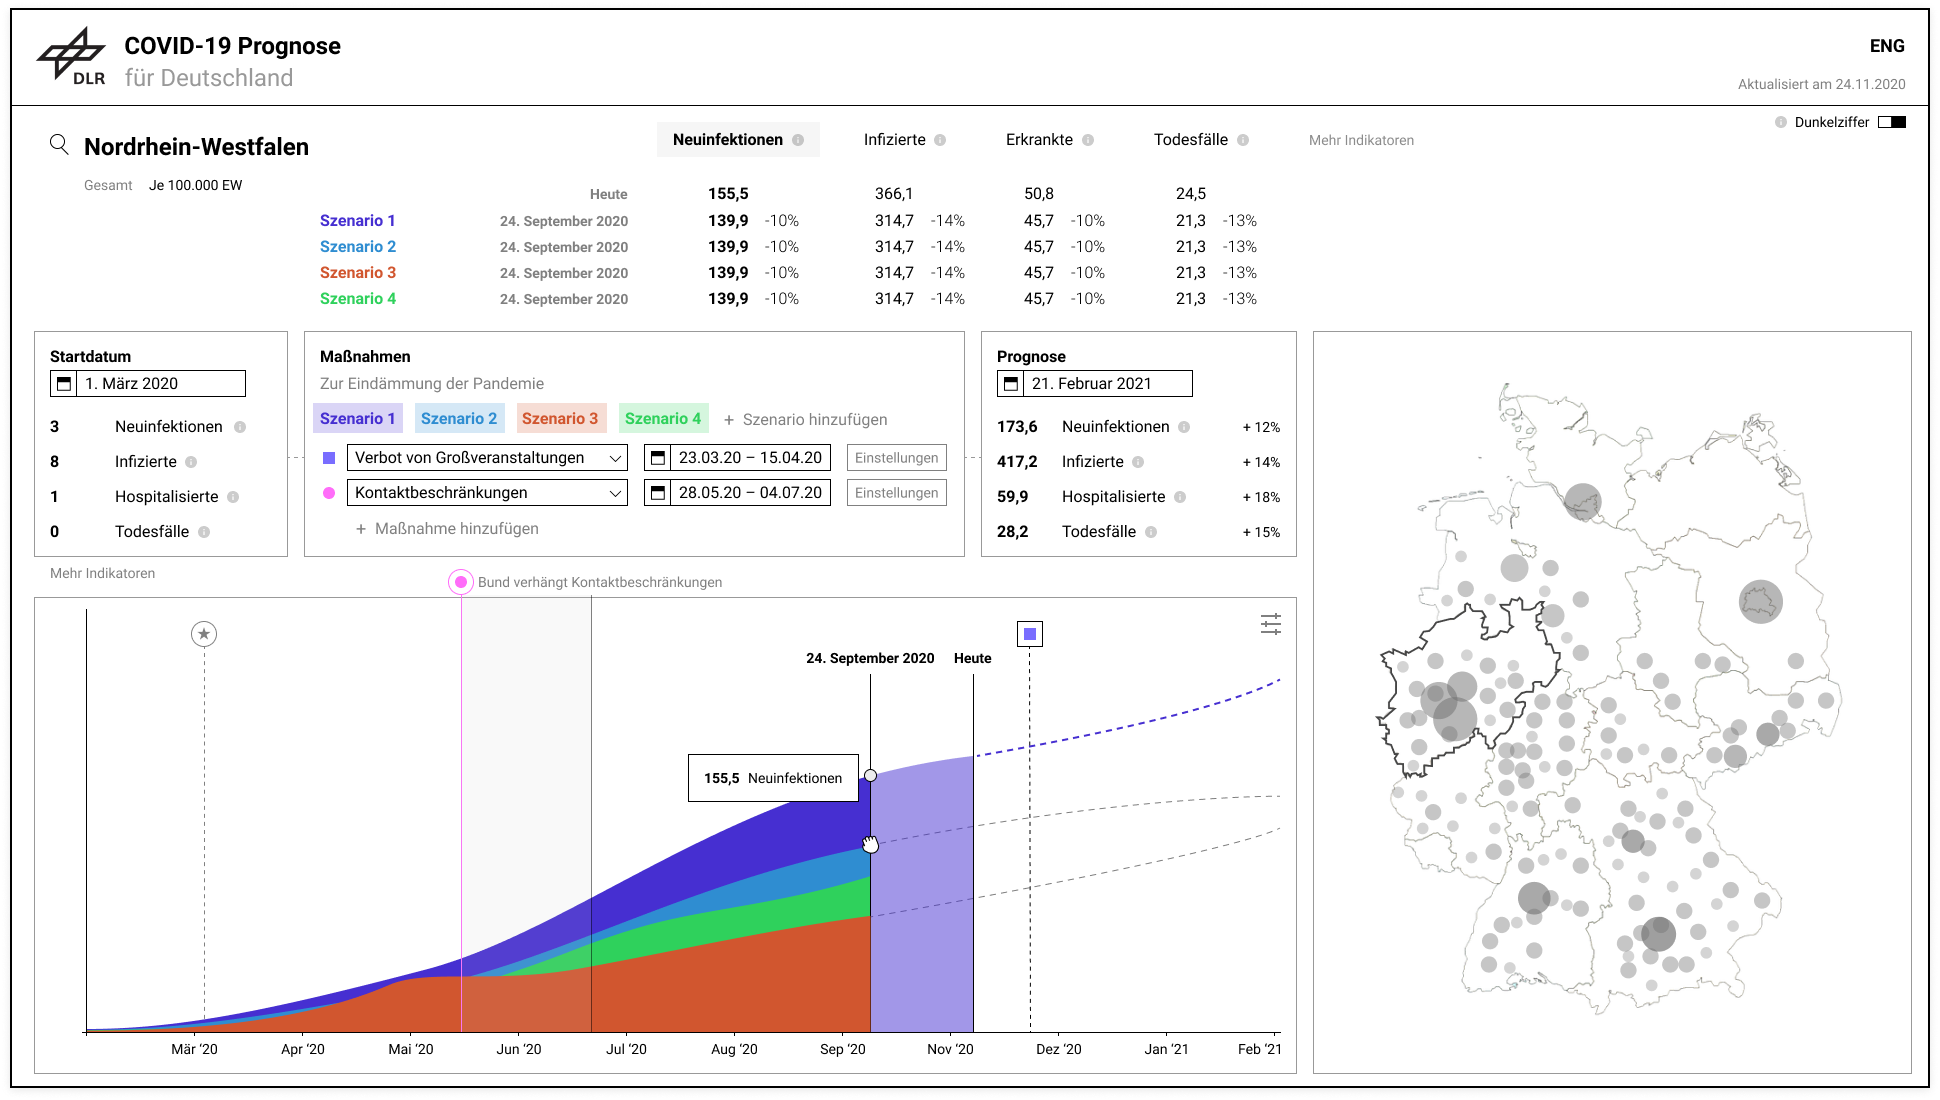Click the purple square measure marker in chart

point(1030,634)
